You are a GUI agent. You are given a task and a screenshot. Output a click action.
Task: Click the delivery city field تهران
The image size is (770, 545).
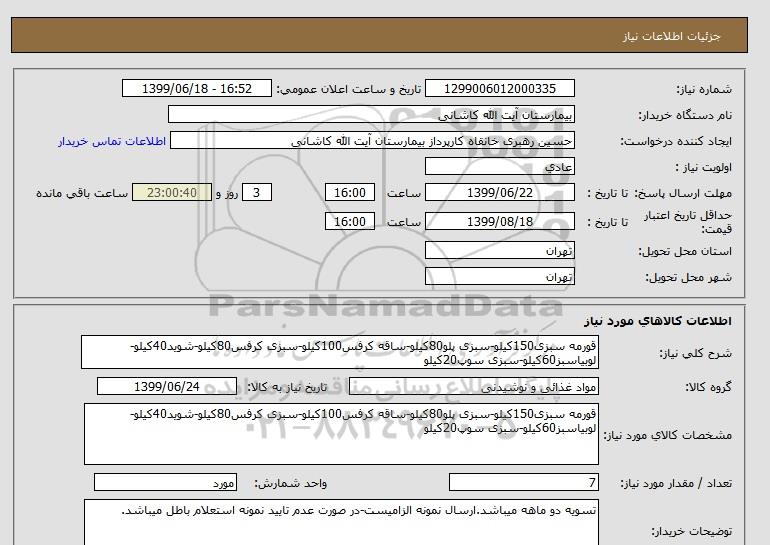[x=499, y=276]
